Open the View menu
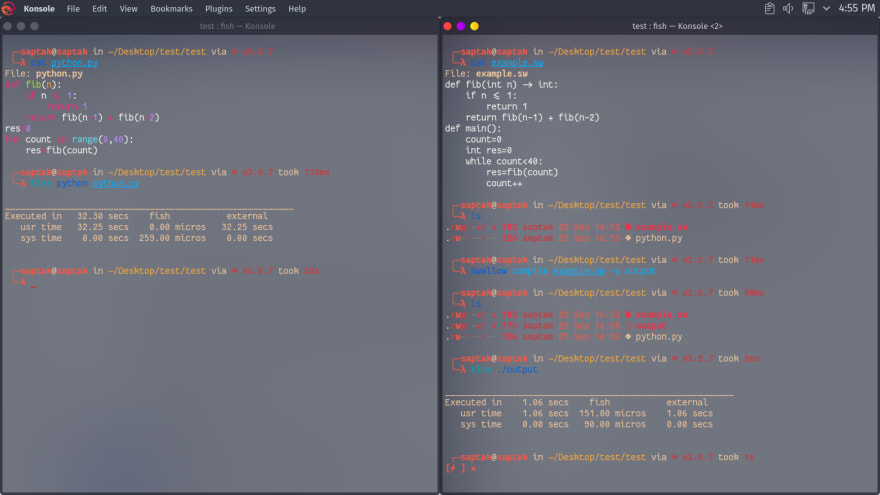The height and width of the screenshot is (495, 880). pyautogui.click(x=129, y=9)
